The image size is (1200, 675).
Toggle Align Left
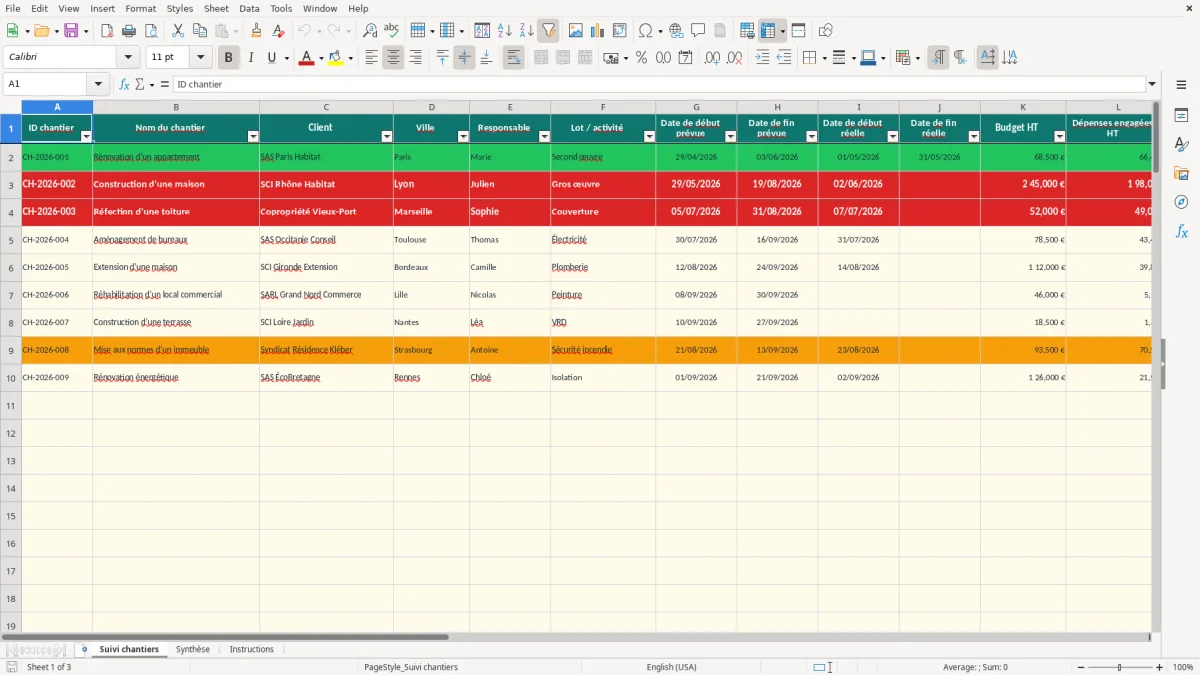coord(371,58)
